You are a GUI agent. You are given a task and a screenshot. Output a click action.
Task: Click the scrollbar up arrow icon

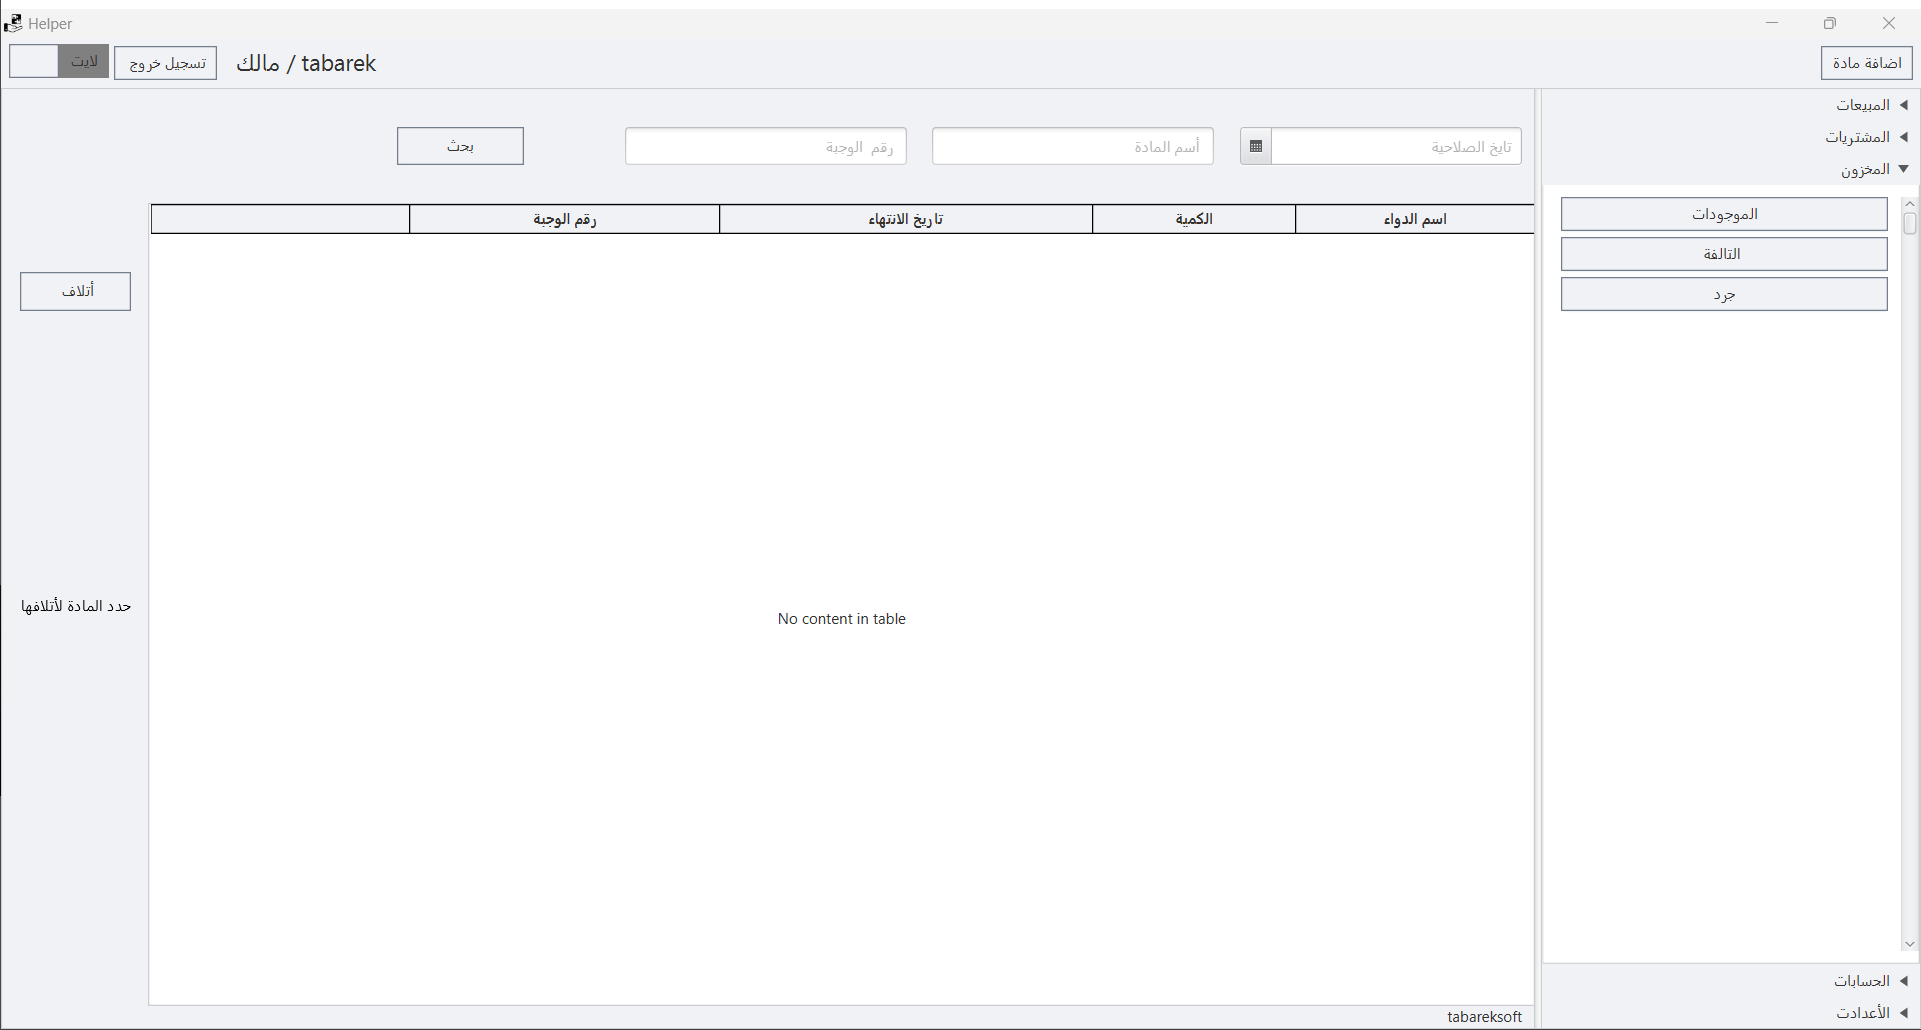(1911, 203)
